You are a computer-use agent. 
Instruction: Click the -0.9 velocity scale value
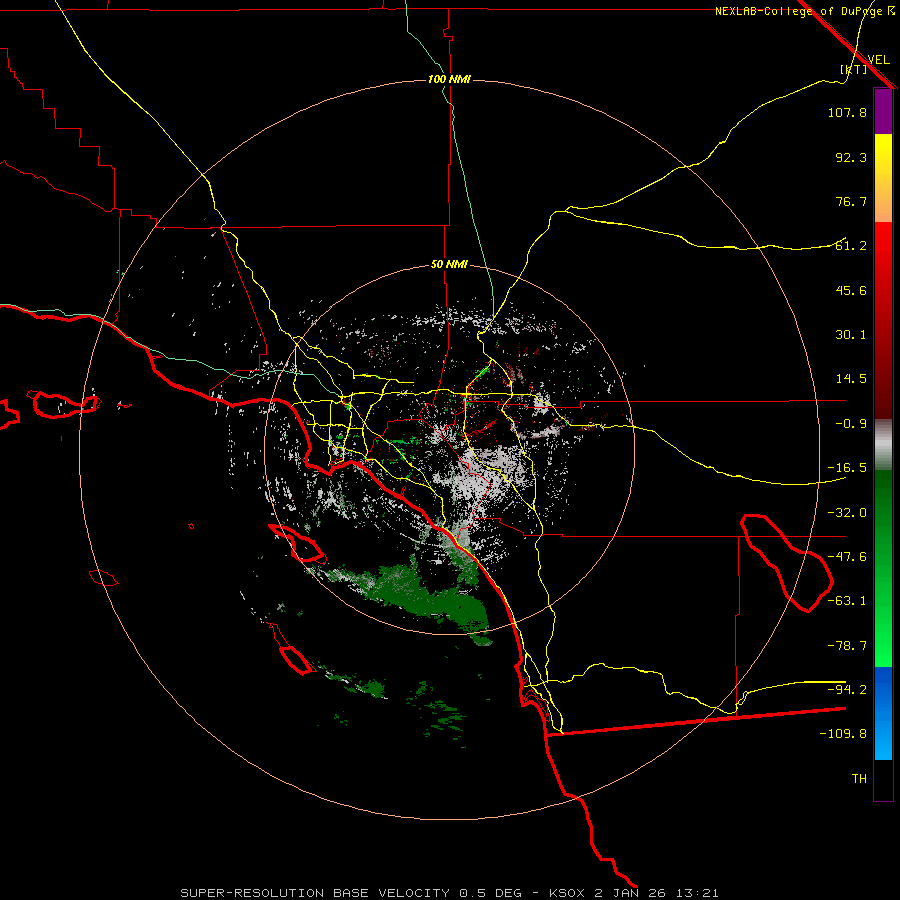(851, 424)
